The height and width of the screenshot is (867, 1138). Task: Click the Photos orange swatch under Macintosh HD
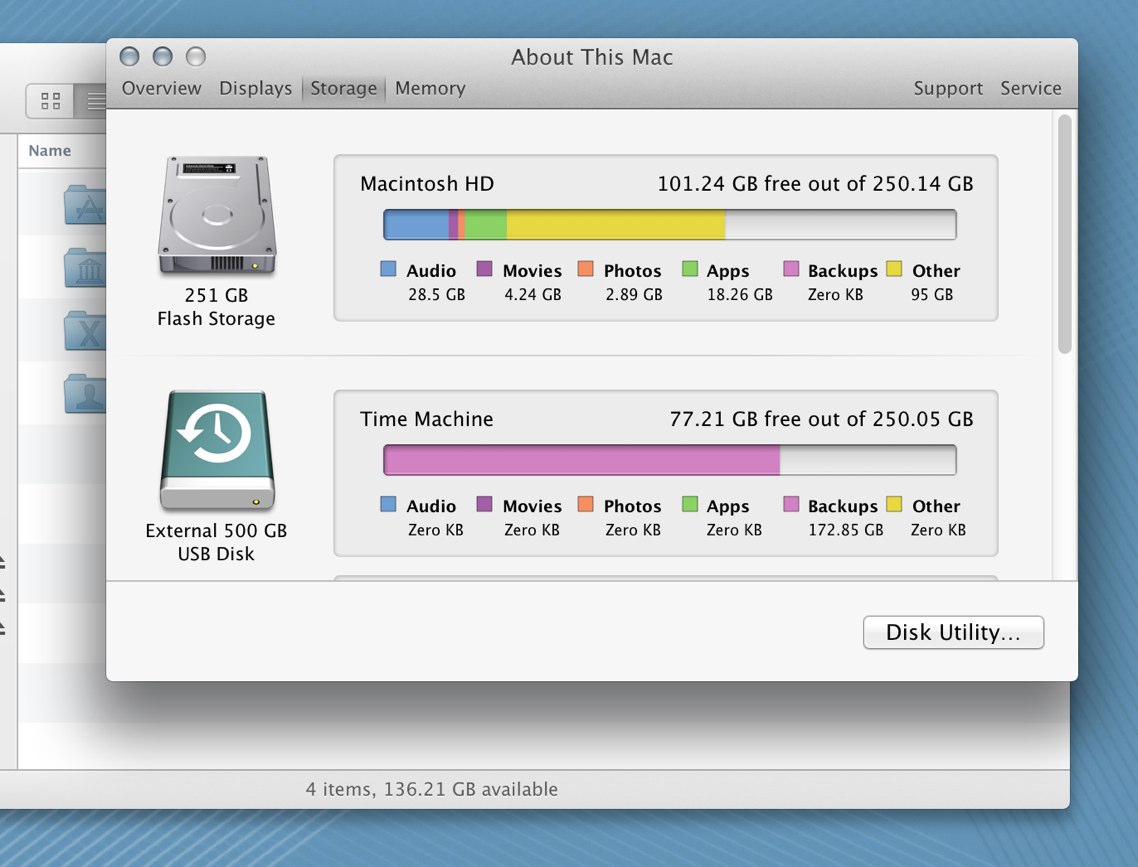pyautogui.click(x=586, y=269)
